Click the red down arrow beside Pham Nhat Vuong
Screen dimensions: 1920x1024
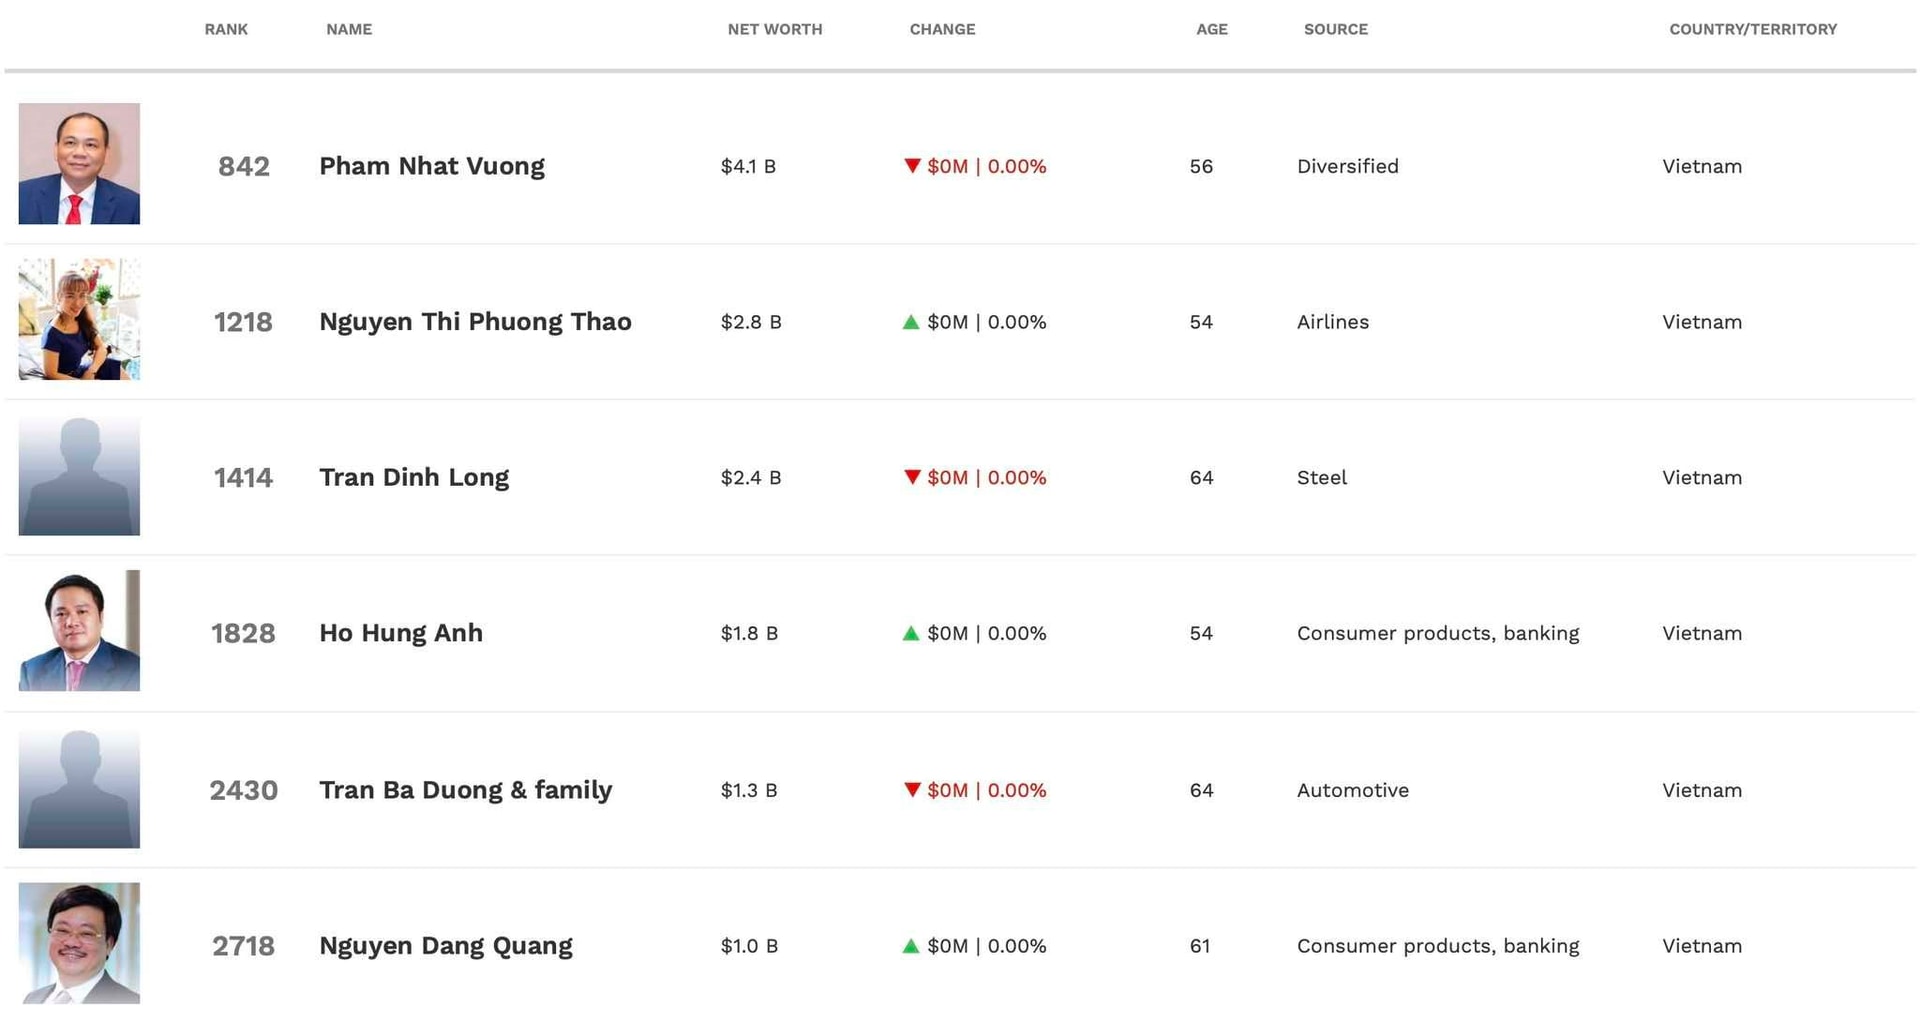(911, 166)
